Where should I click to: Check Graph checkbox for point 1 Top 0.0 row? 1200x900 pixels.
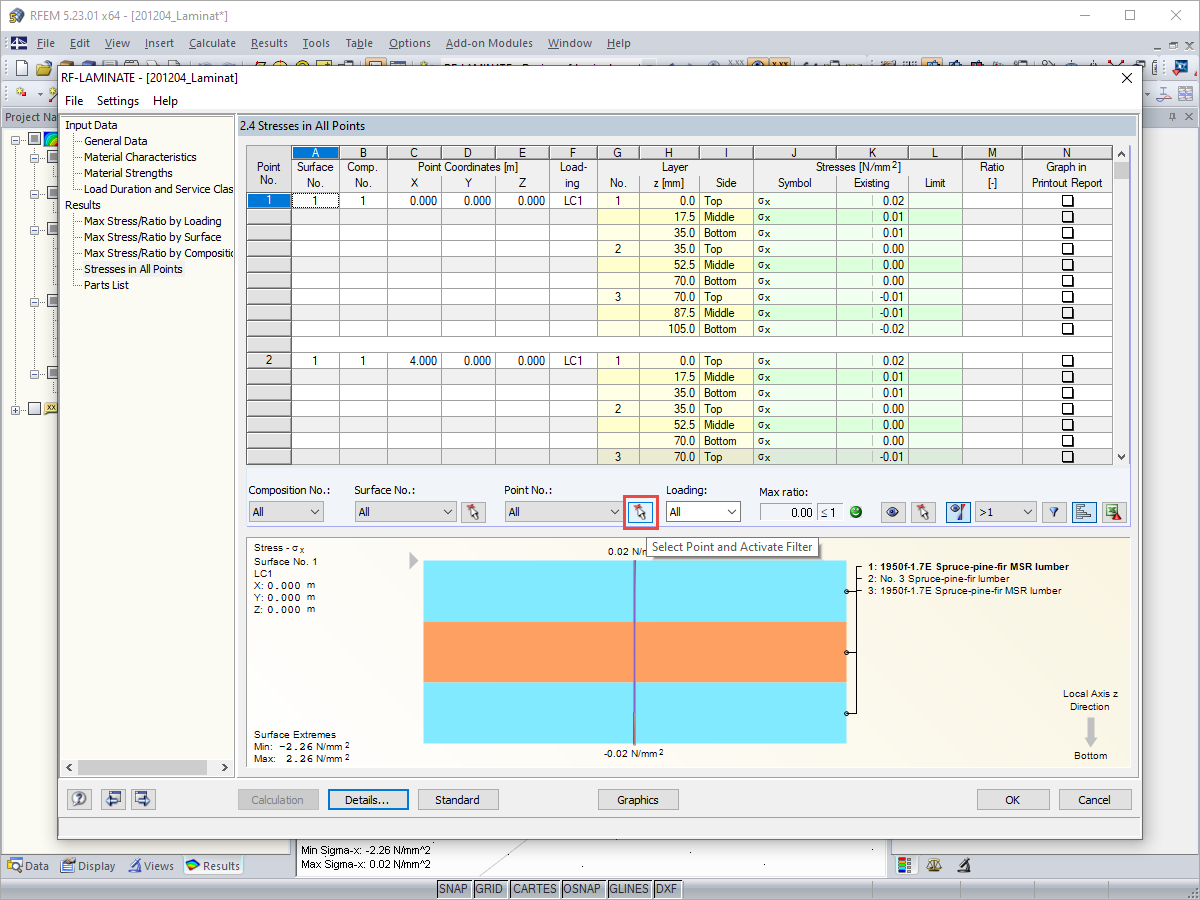pyautogui.click(x=1067, y=201)
